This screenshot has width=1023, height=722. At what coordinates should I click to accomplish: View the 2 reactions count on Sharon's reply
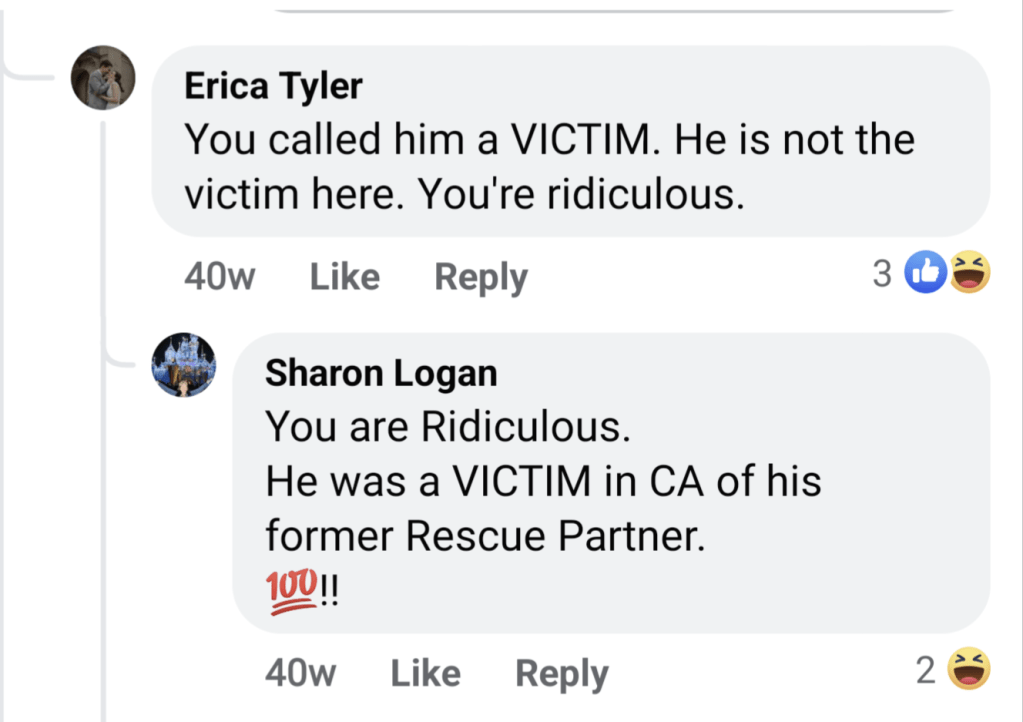pyautogui.click(x=926, y=670)
